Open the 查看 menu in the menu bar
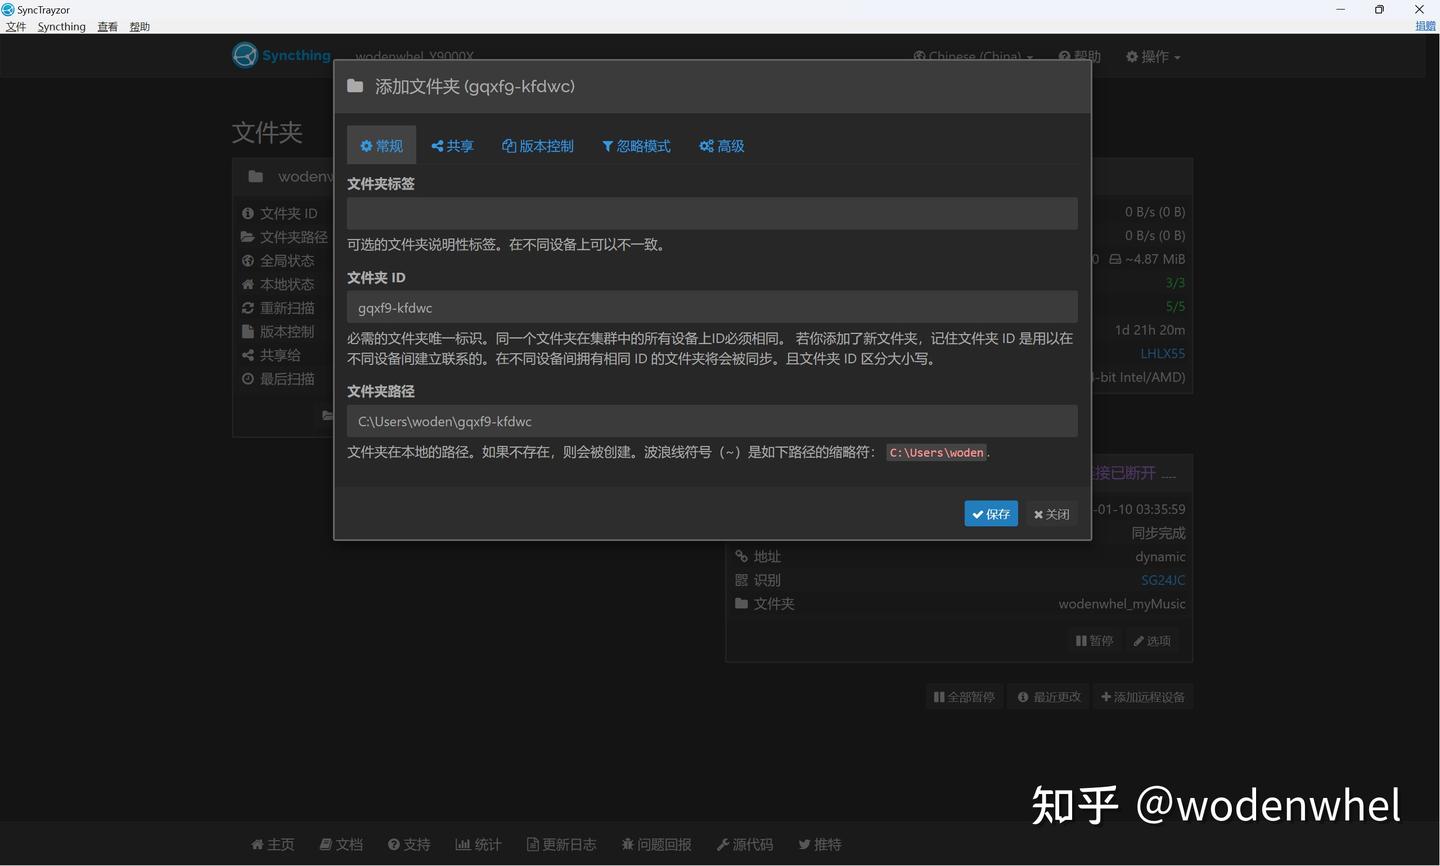The height and width of the screenshot is (866, 1440). [x=106, y=26]
